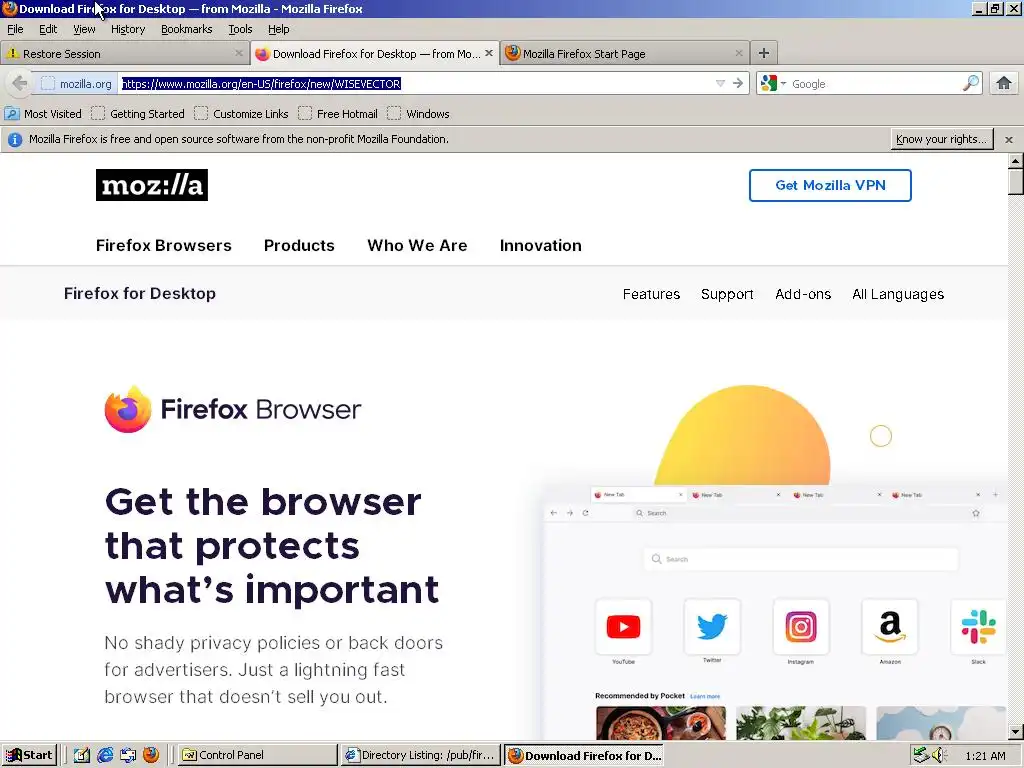
Task: Expand the Firefox Browsers navigation menu
Action: coord(163,246)
